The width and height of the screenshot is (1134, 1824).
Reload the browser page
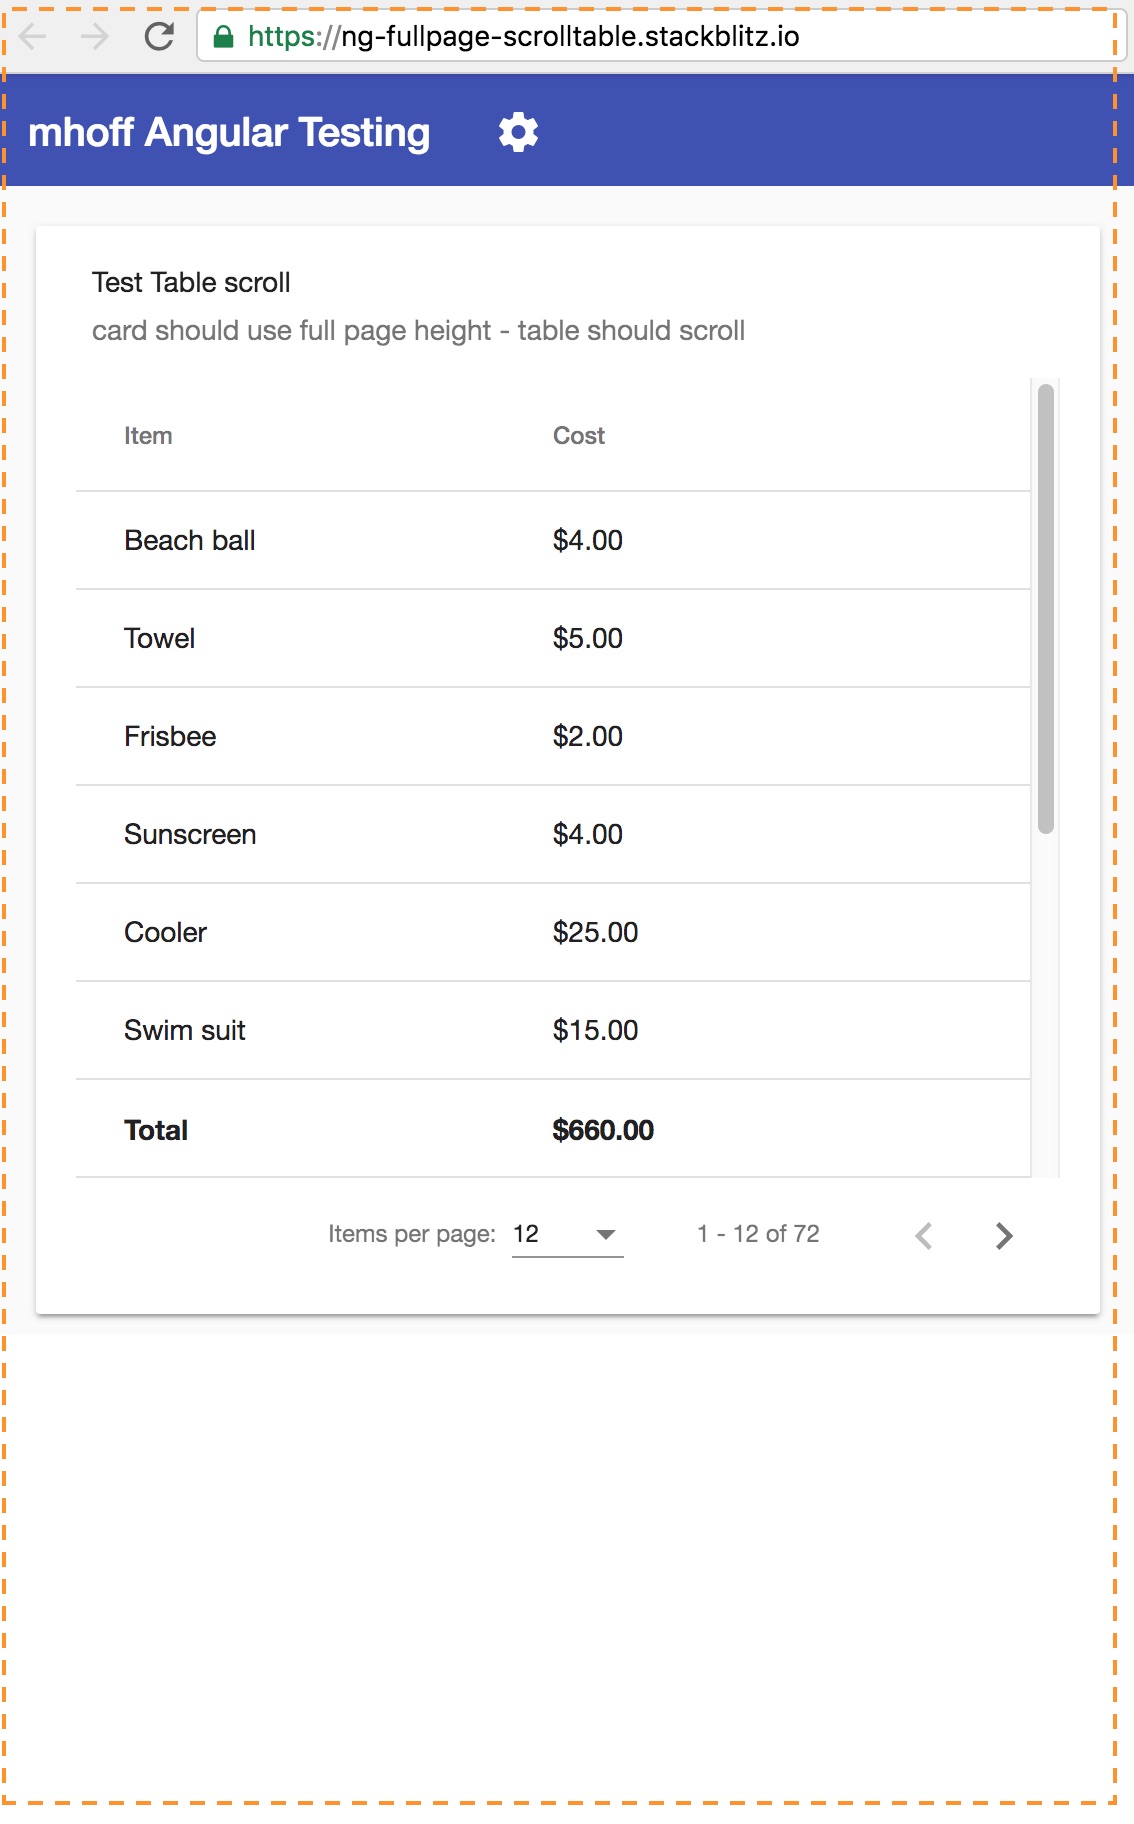159,37
